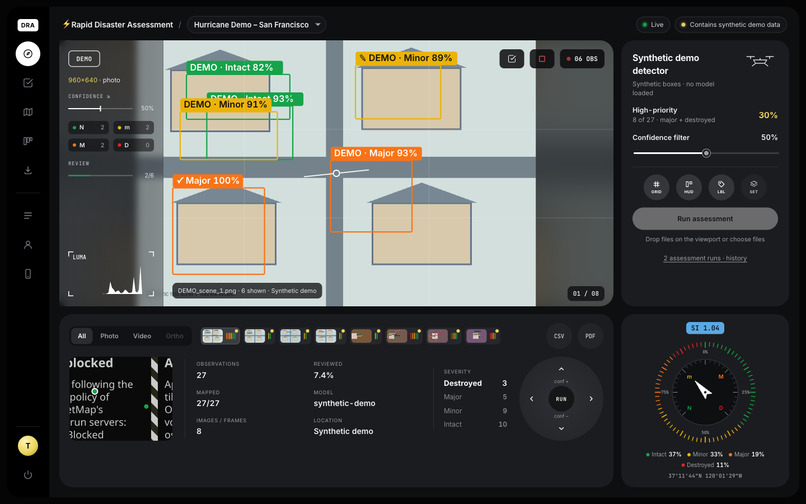Click the red stop square button
Screen dimensions: 806x504
[542, 59]
